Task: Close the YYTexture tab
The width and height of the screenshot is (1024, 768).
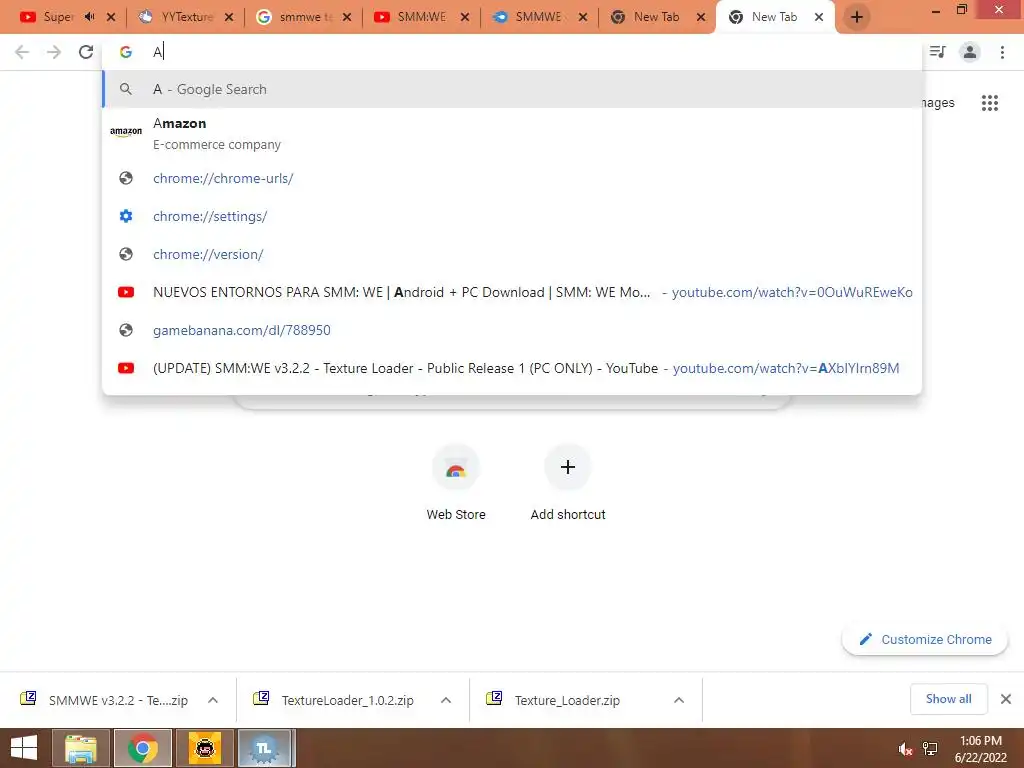Action: pos(229,17)
